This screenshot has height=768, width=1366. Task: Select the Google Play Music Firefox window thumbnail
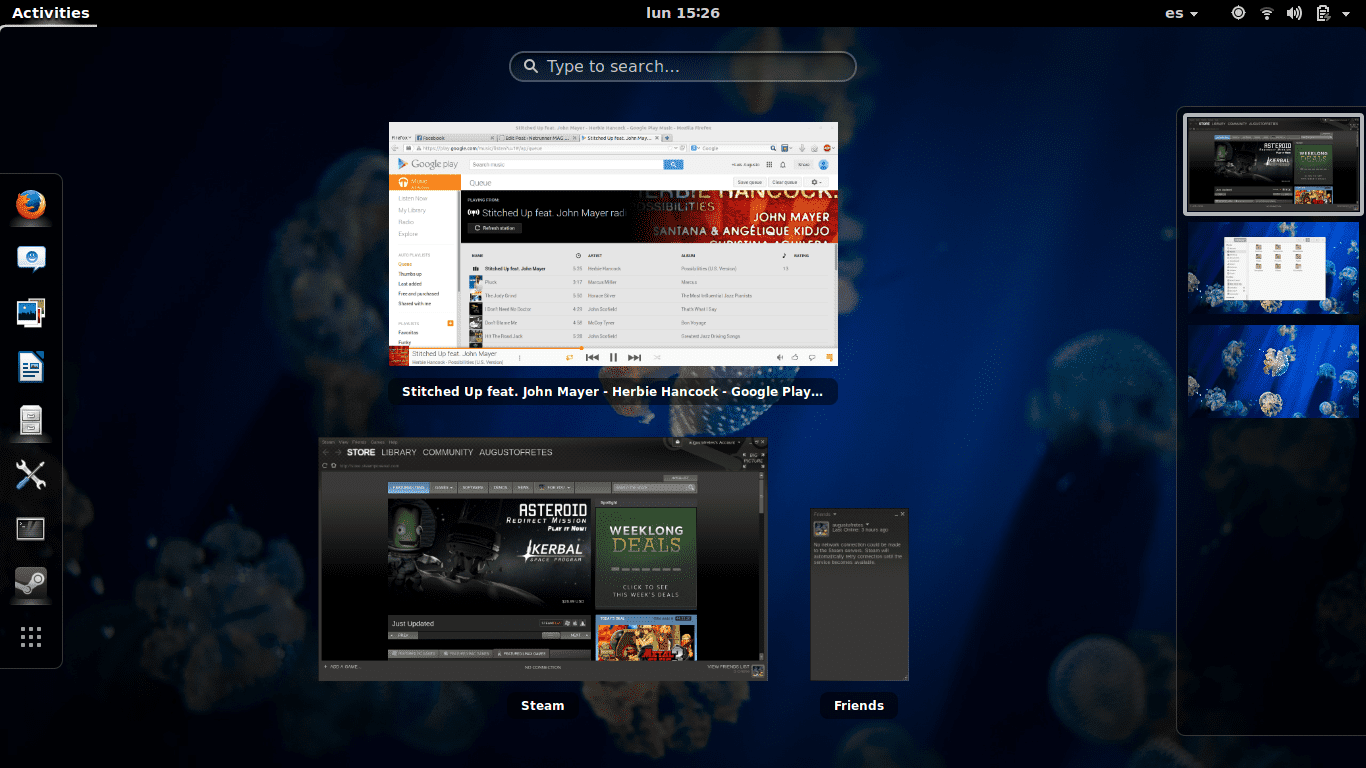point(613,244)
